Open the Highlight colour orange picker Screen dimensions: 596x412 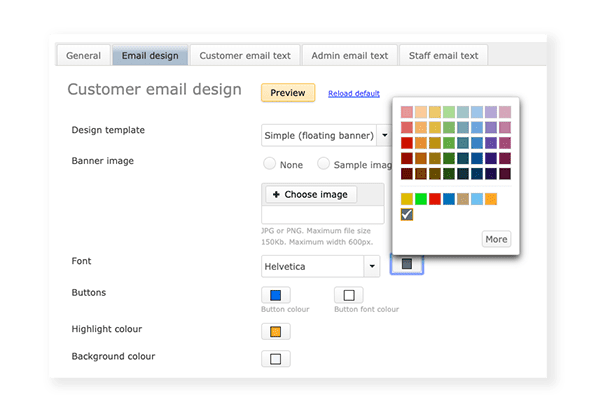[276, 331]
